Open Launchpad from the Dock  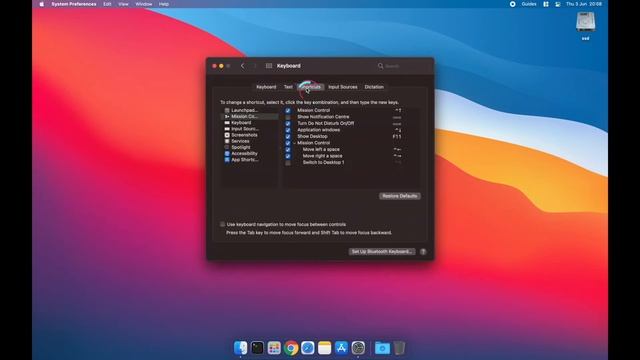click(x=274, y=348)
